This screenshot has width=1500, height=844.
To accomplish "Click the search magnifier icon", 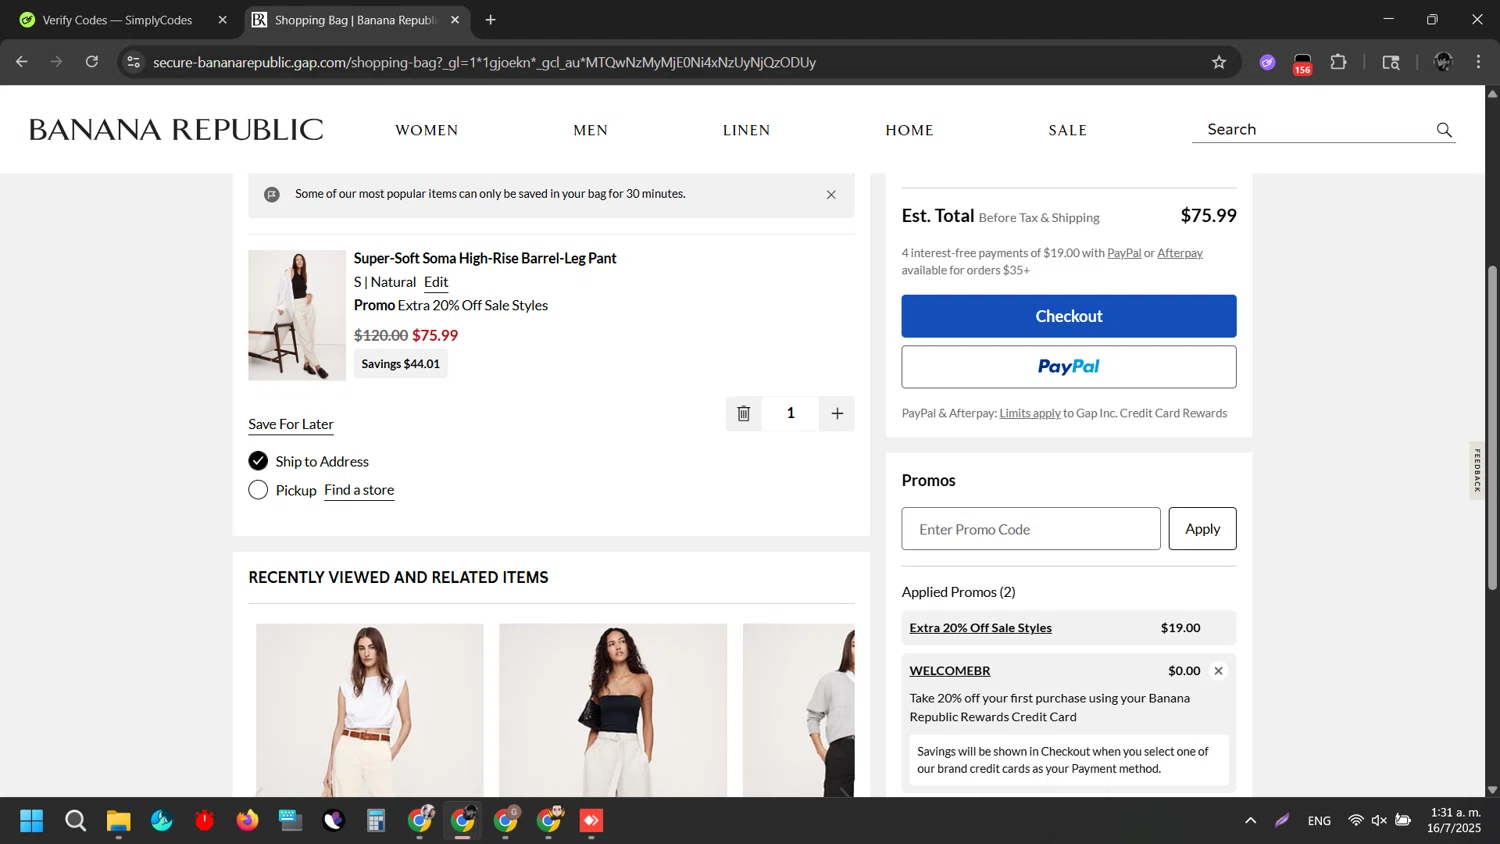I will [x=1443, y=130].
